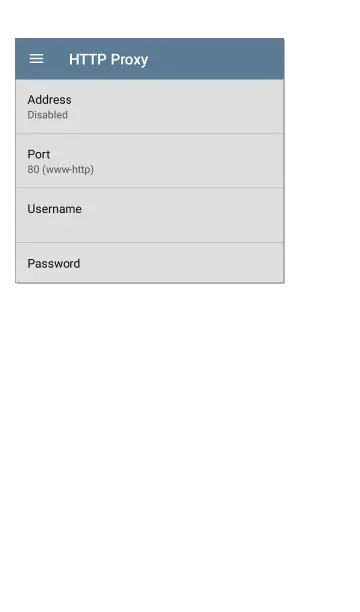The height and width of the screenshot is (612, 360).
Task: Click the Port label text
Action: click(39, 155)
